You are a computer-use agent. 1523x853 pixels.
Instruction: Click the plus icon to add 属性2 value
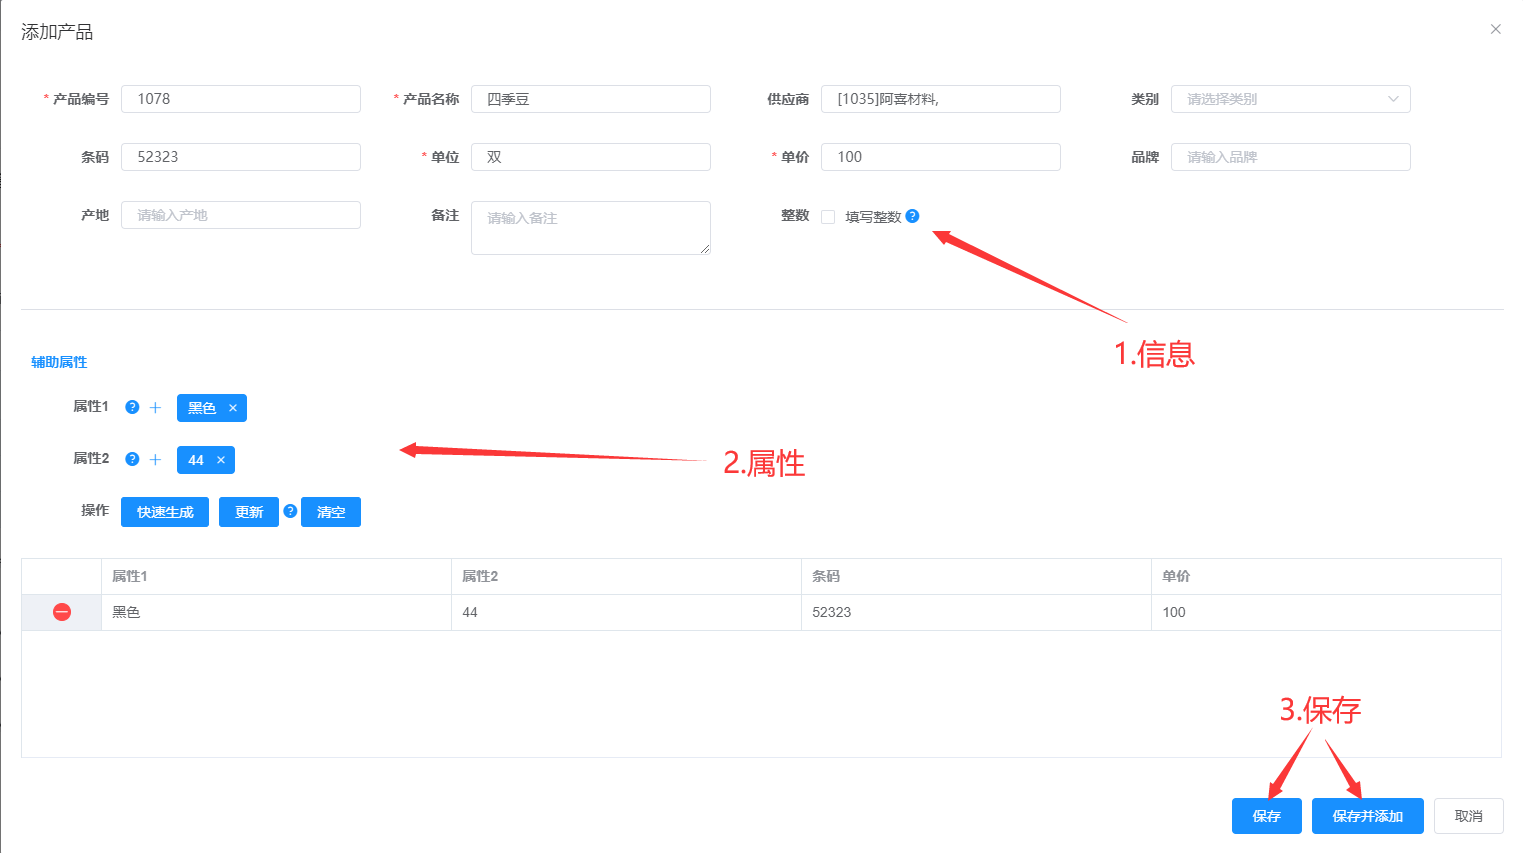click(x=155, y=460)
